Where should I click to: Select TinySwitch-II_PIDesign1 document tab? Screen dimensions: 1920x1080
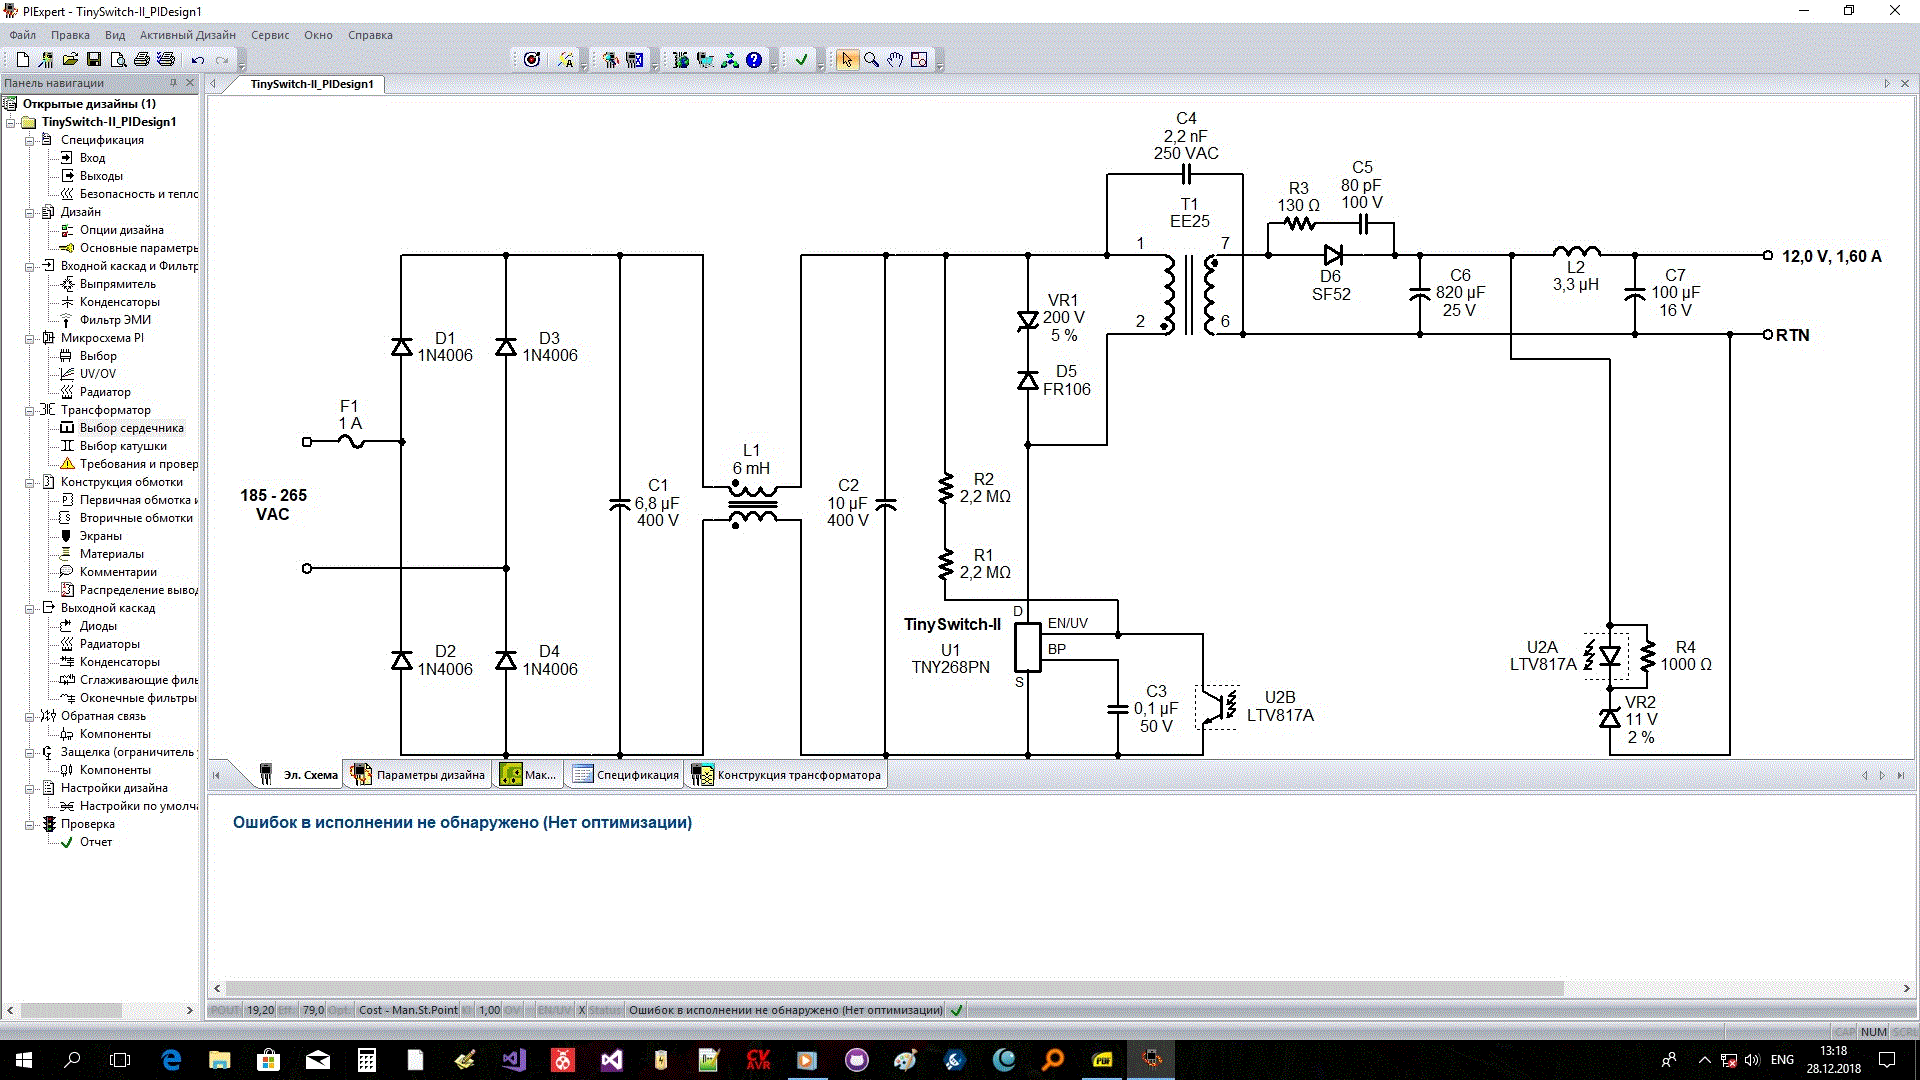click(312, 84)
